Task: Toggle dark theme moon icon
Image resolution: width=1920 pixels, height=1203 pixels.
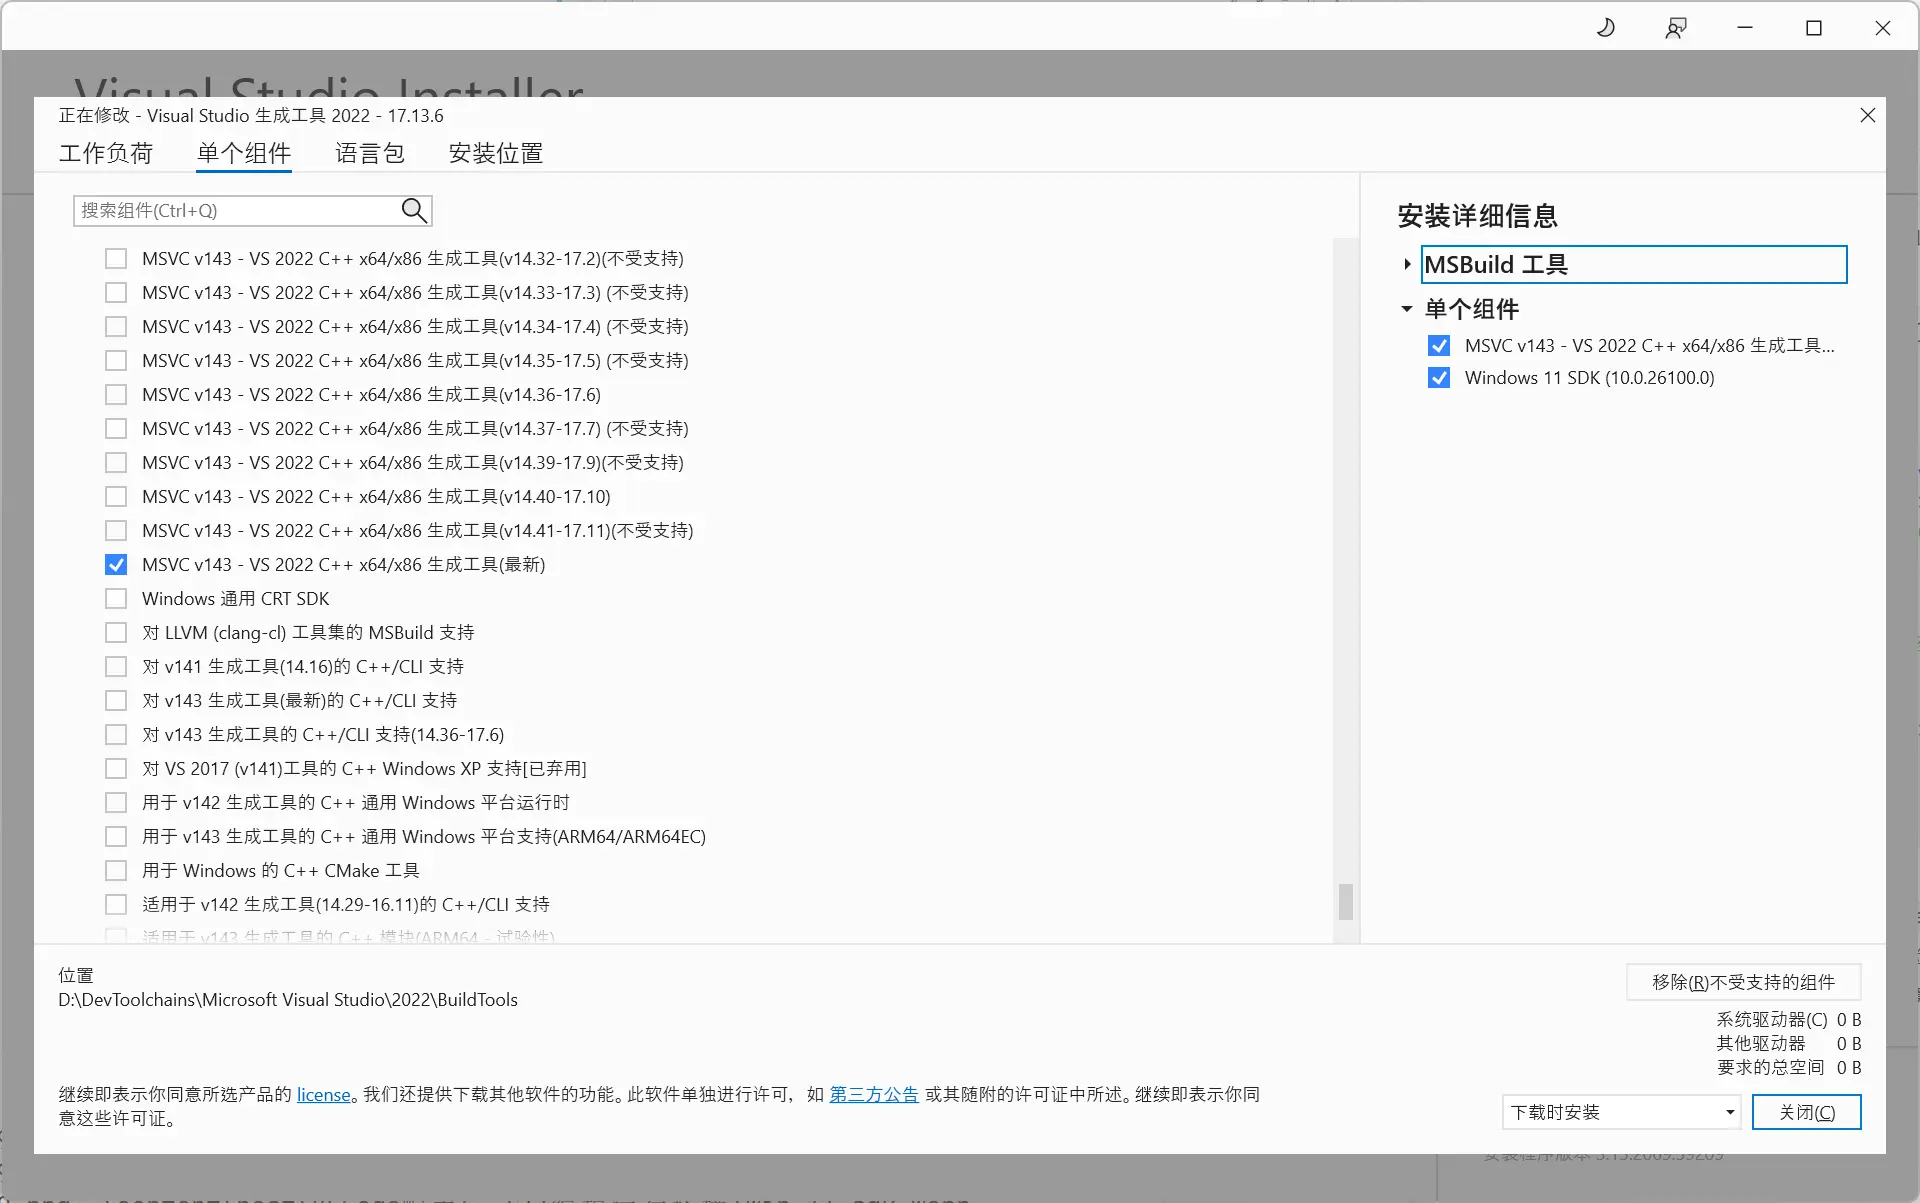Action: (x=1606, y=28)
